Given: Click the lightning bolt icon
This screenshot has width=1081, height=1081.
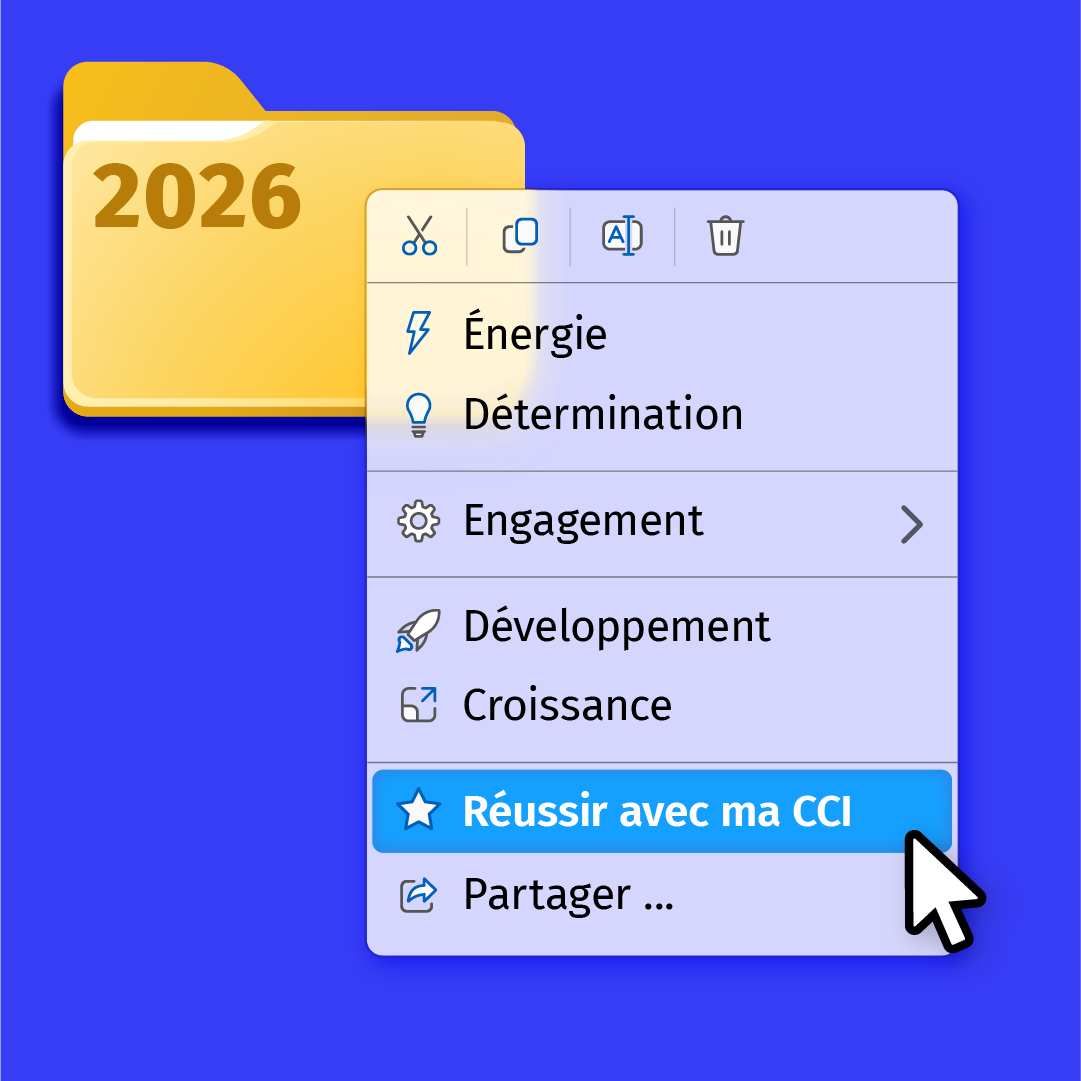Looking at the screenshot, I should [418, 332].
